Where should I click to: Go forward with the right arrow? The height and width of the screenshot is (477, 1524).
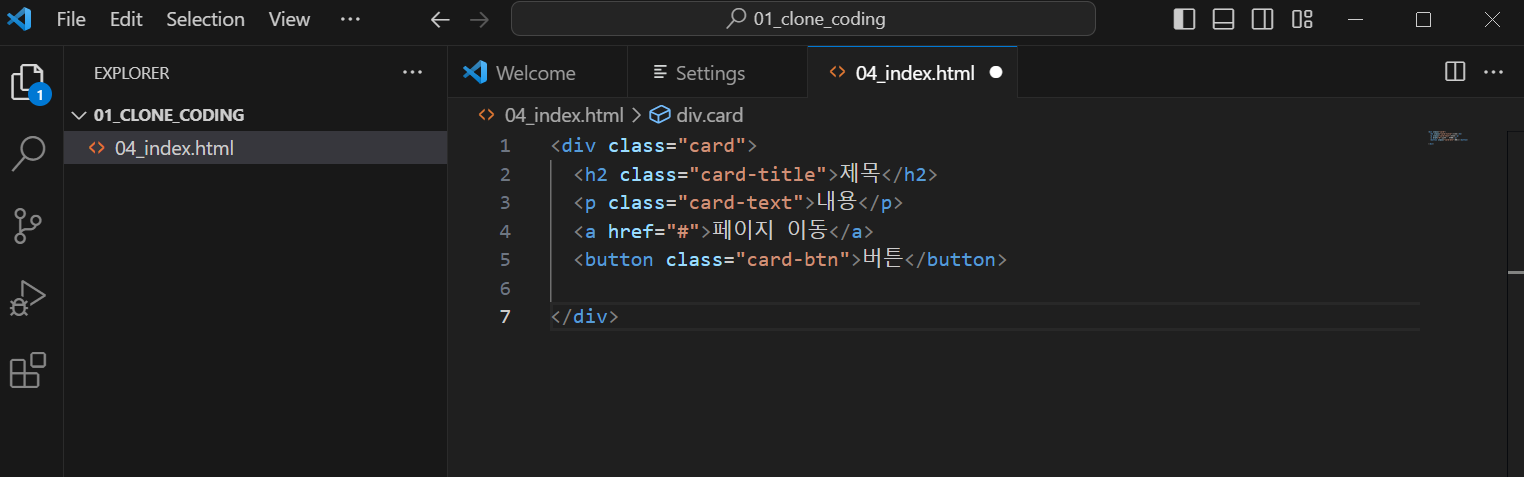tap(479, 19)
